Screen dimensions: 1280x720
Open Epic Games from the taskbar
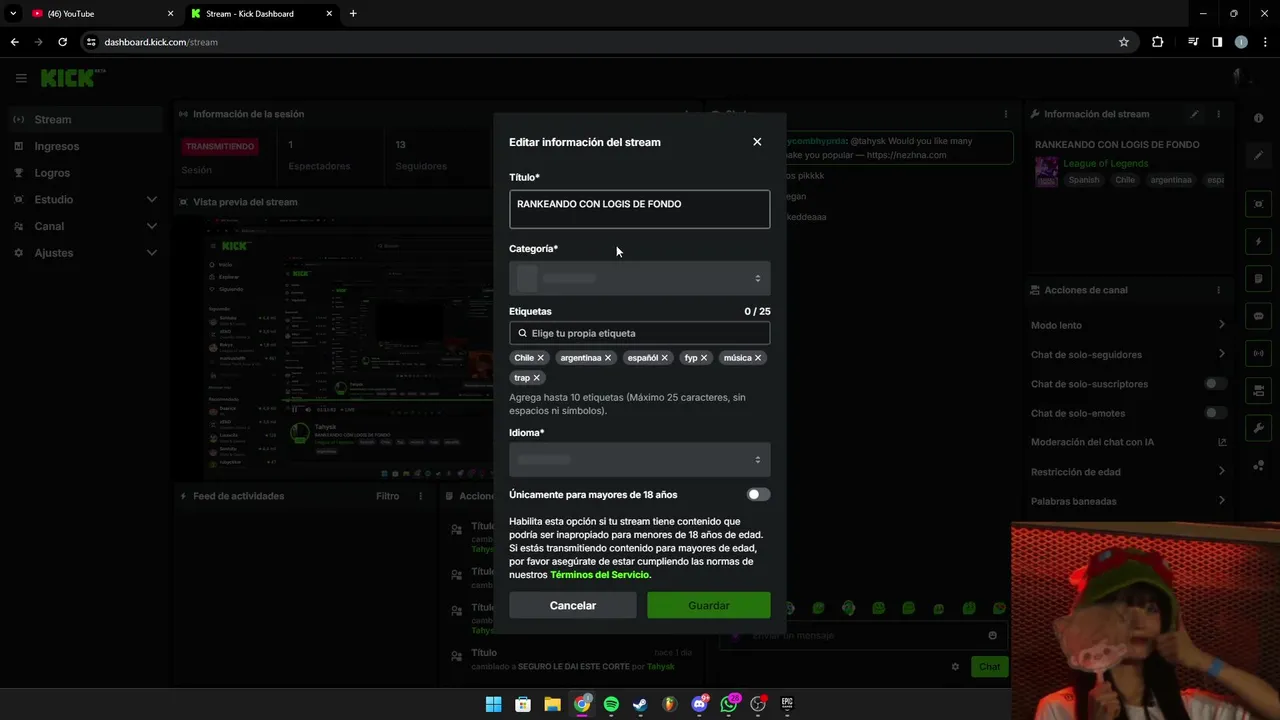click(x=787, y=704)
